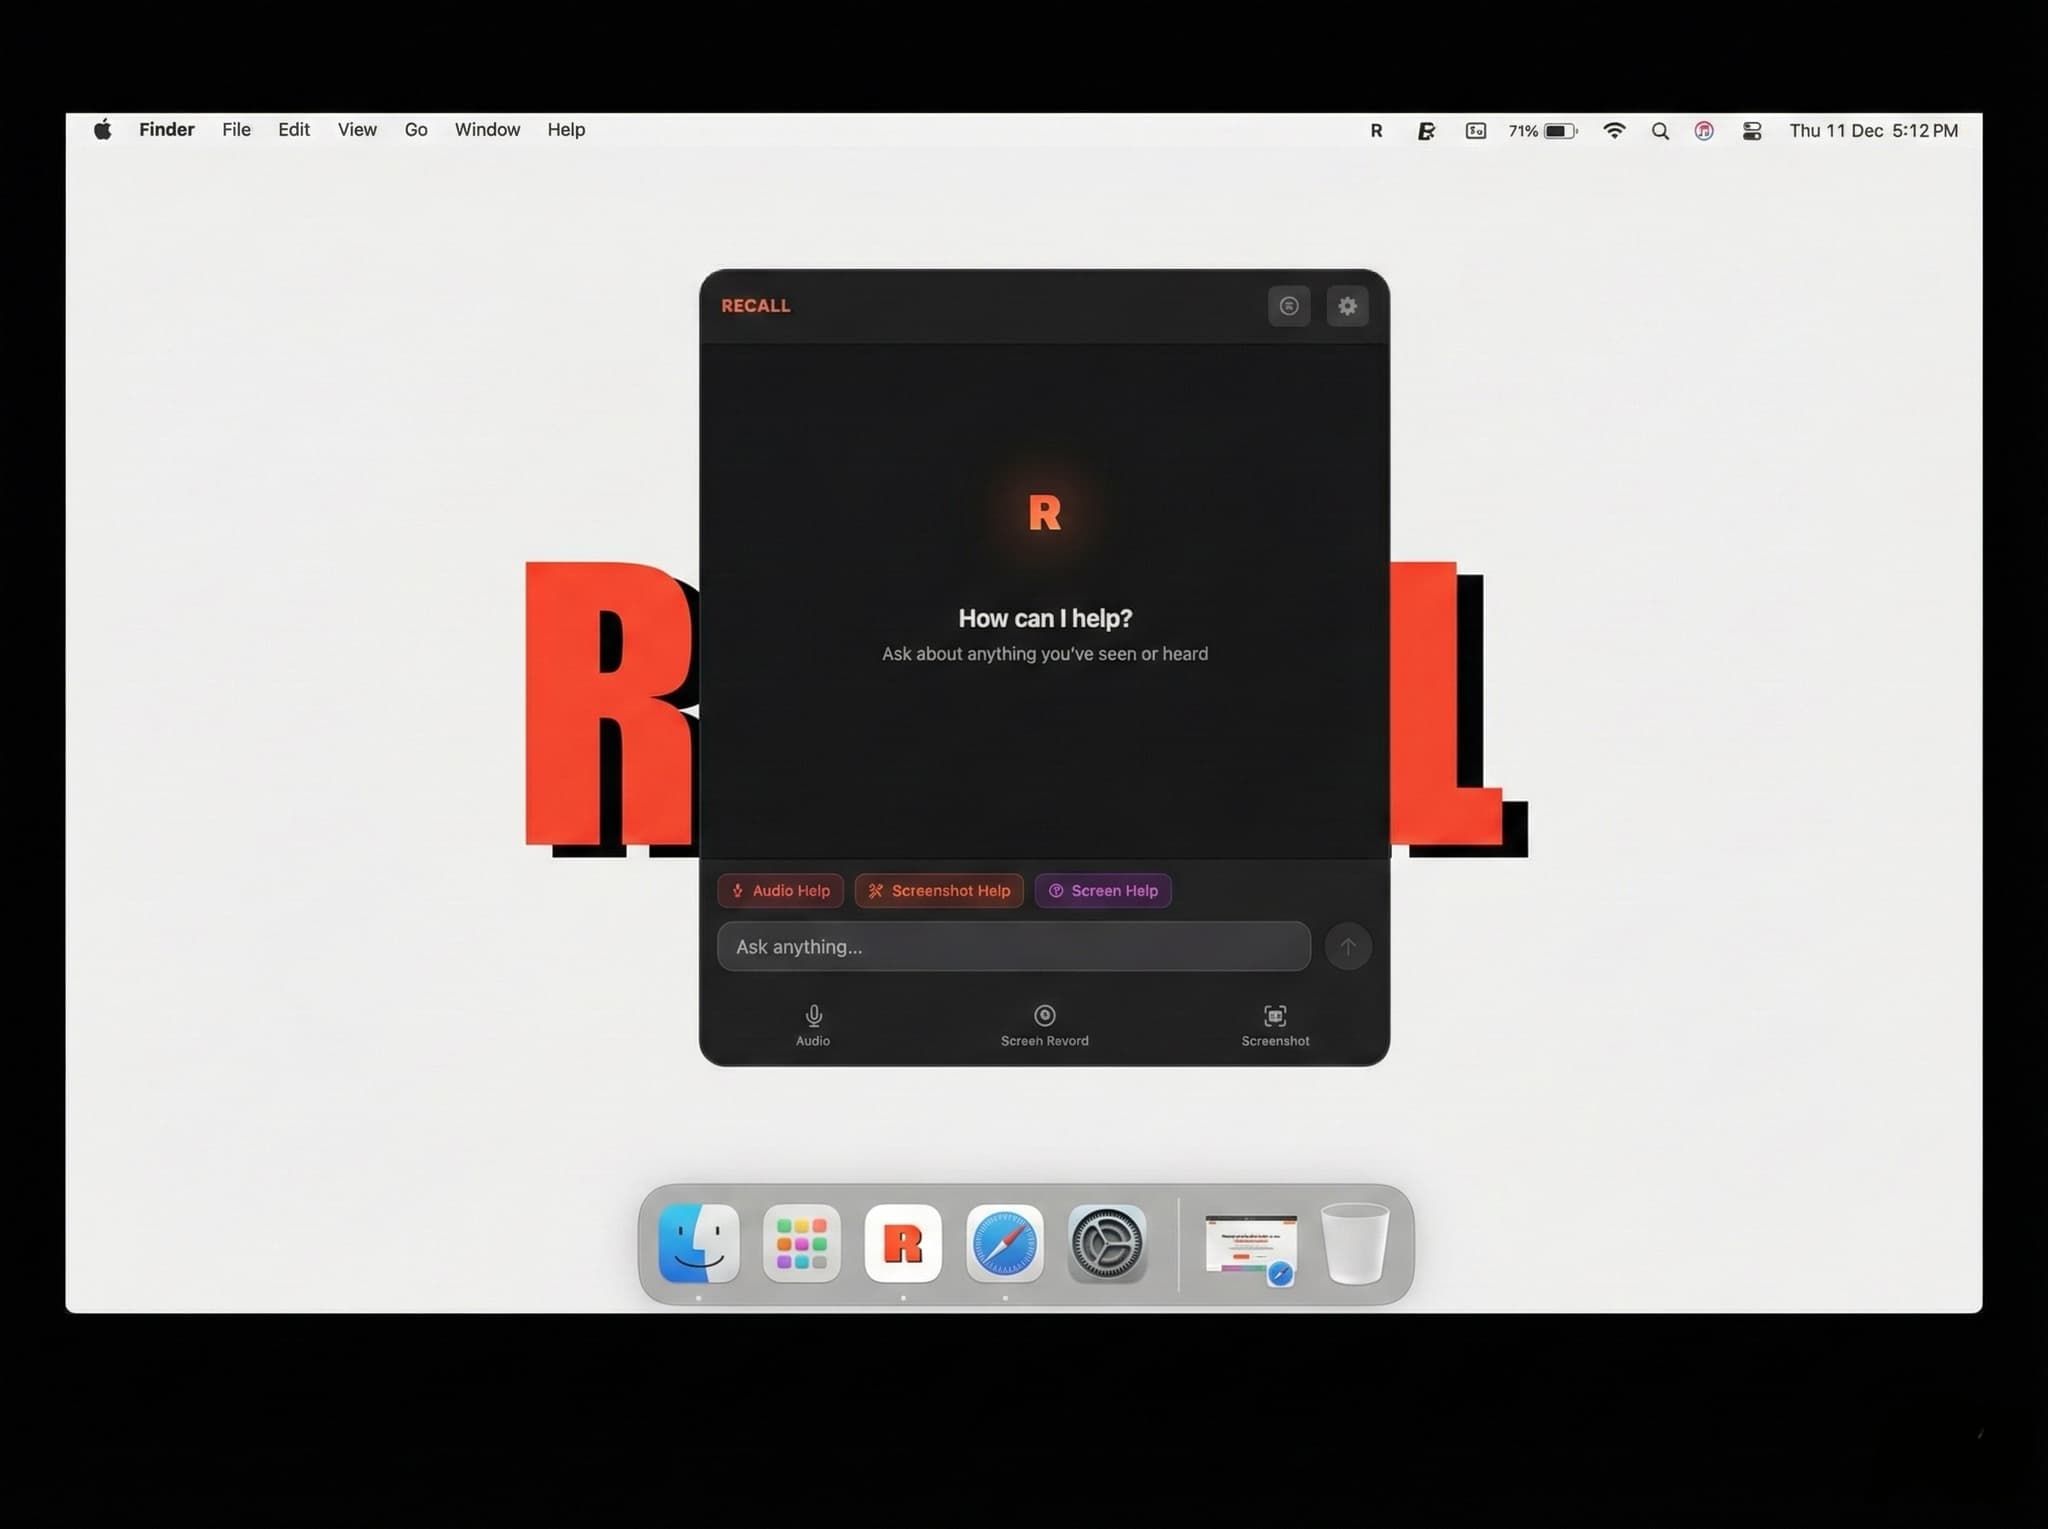Open the File menu
The width and height of the screenshot is (2048, 1529).
(236, 129)
